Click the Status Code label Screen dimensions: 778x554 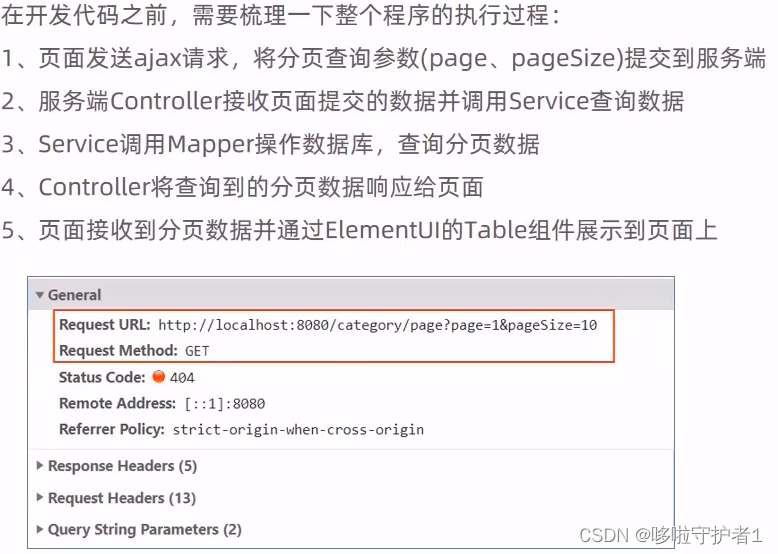[x=102, y=377]
